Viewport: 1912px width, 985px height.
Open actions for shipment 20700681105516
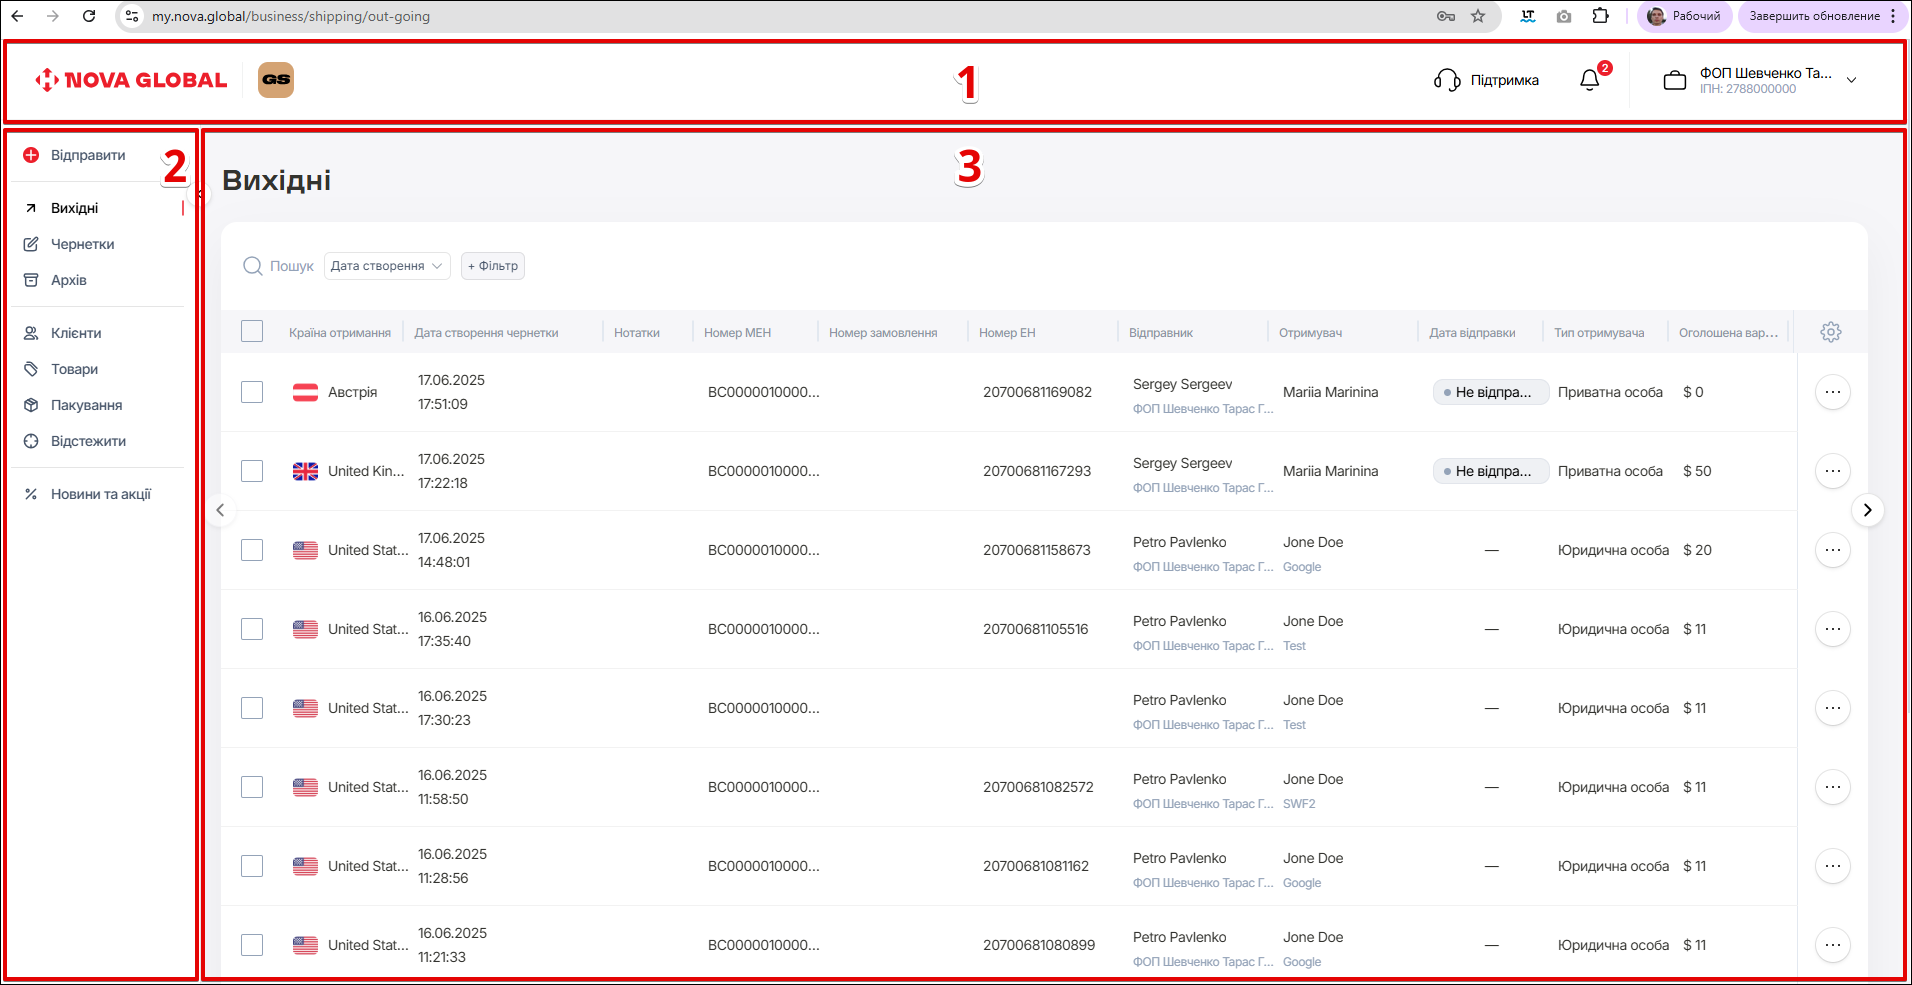point(1833,629)
